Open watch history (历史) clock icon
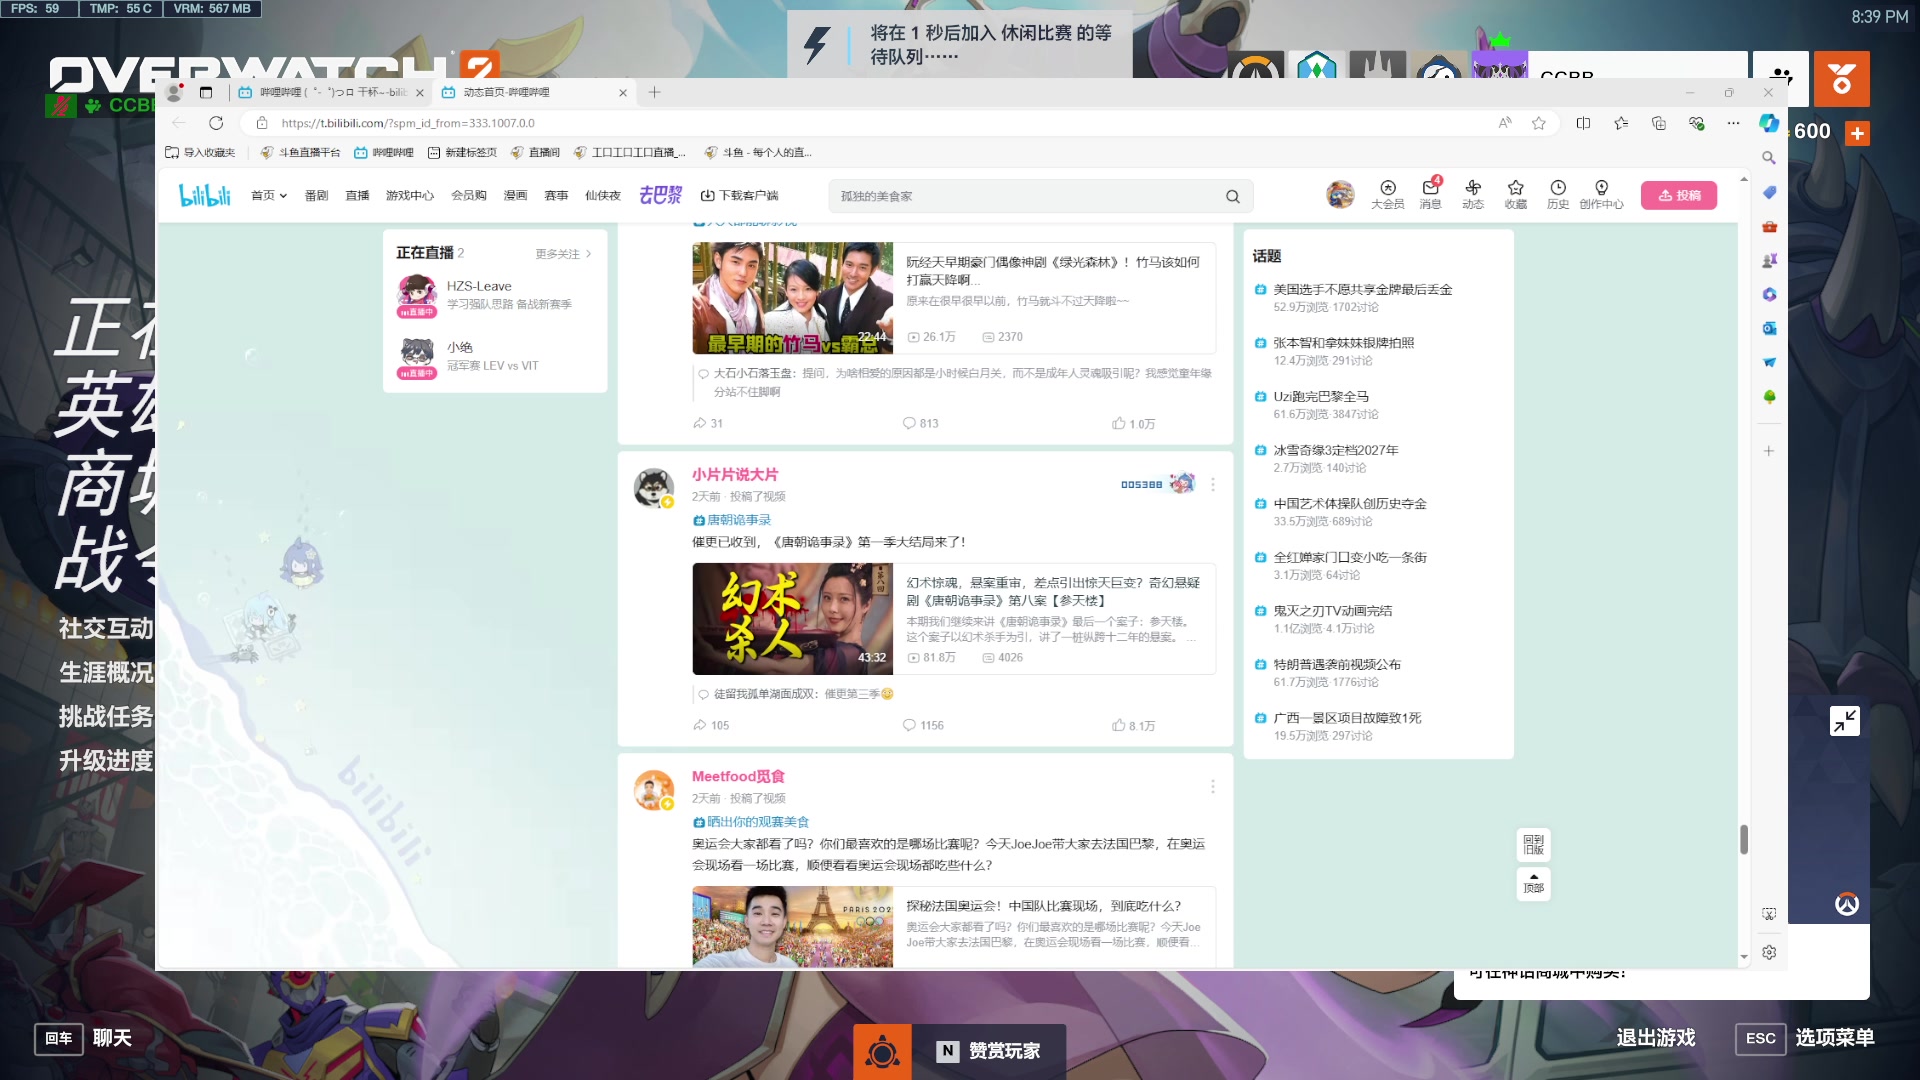This screenshot has width=1920, height=1080. 1557,195
